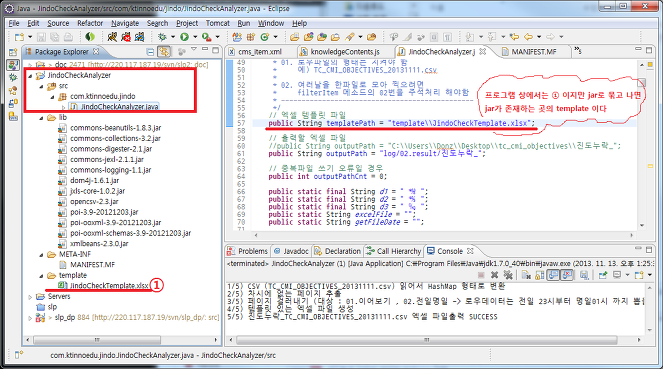Click the green Run button icon
The width and height of the screenshot is (663, 369).
pyautogui.click(x=184, y=37)
